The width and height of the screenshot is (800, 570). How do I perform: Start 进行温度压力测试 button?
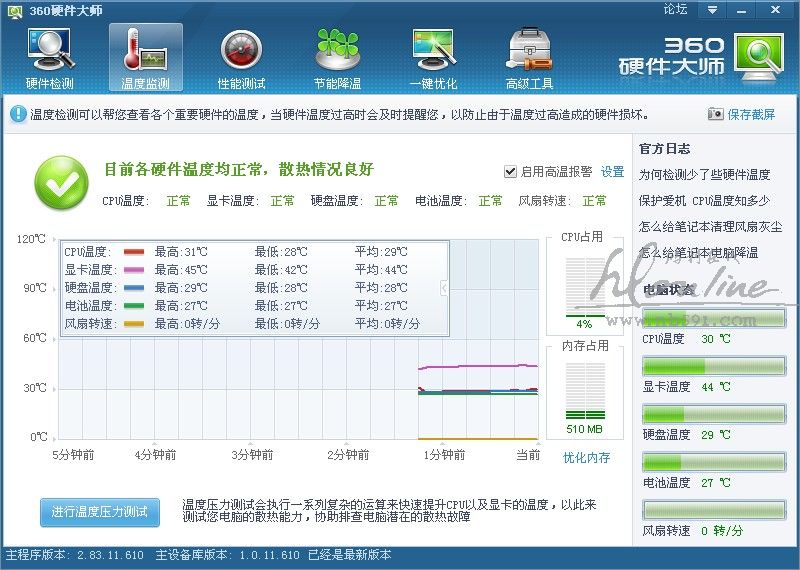pos(100,512)
